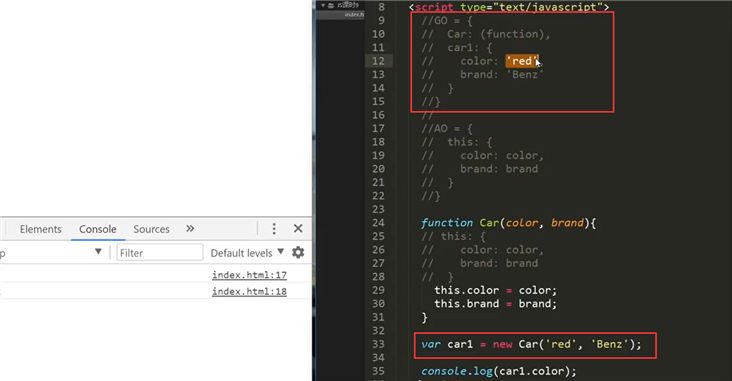The width and height of the screenshot is (732, 381).
Task: Close the DevTools panel
Action: (298, 229)
